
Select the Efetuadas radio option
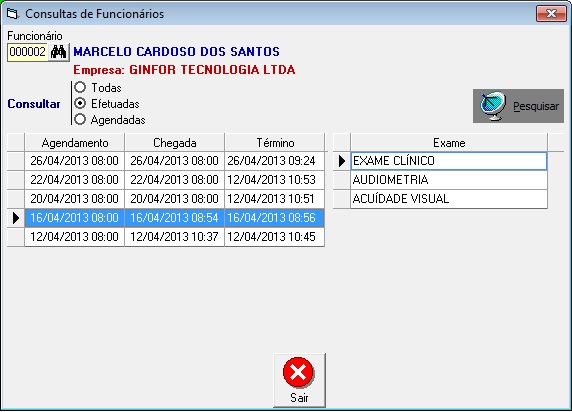click(x=80, y=103)
